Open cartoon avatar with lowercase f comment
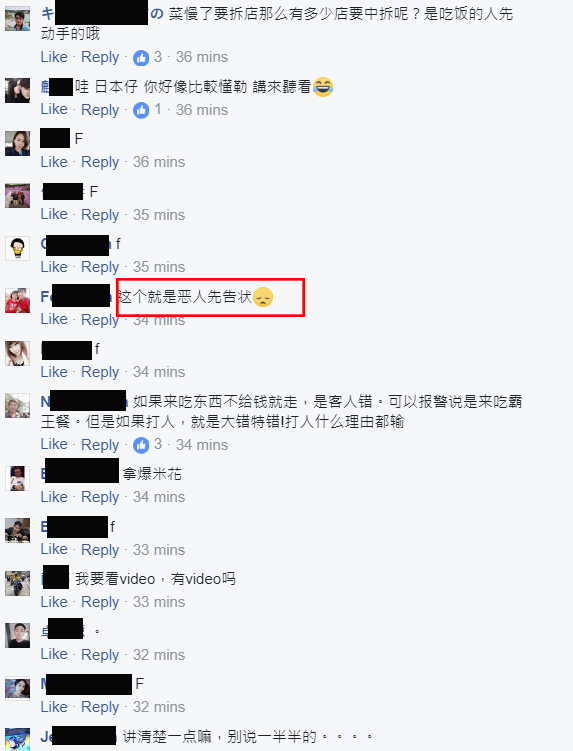573x751 pixels. point(18,248)
